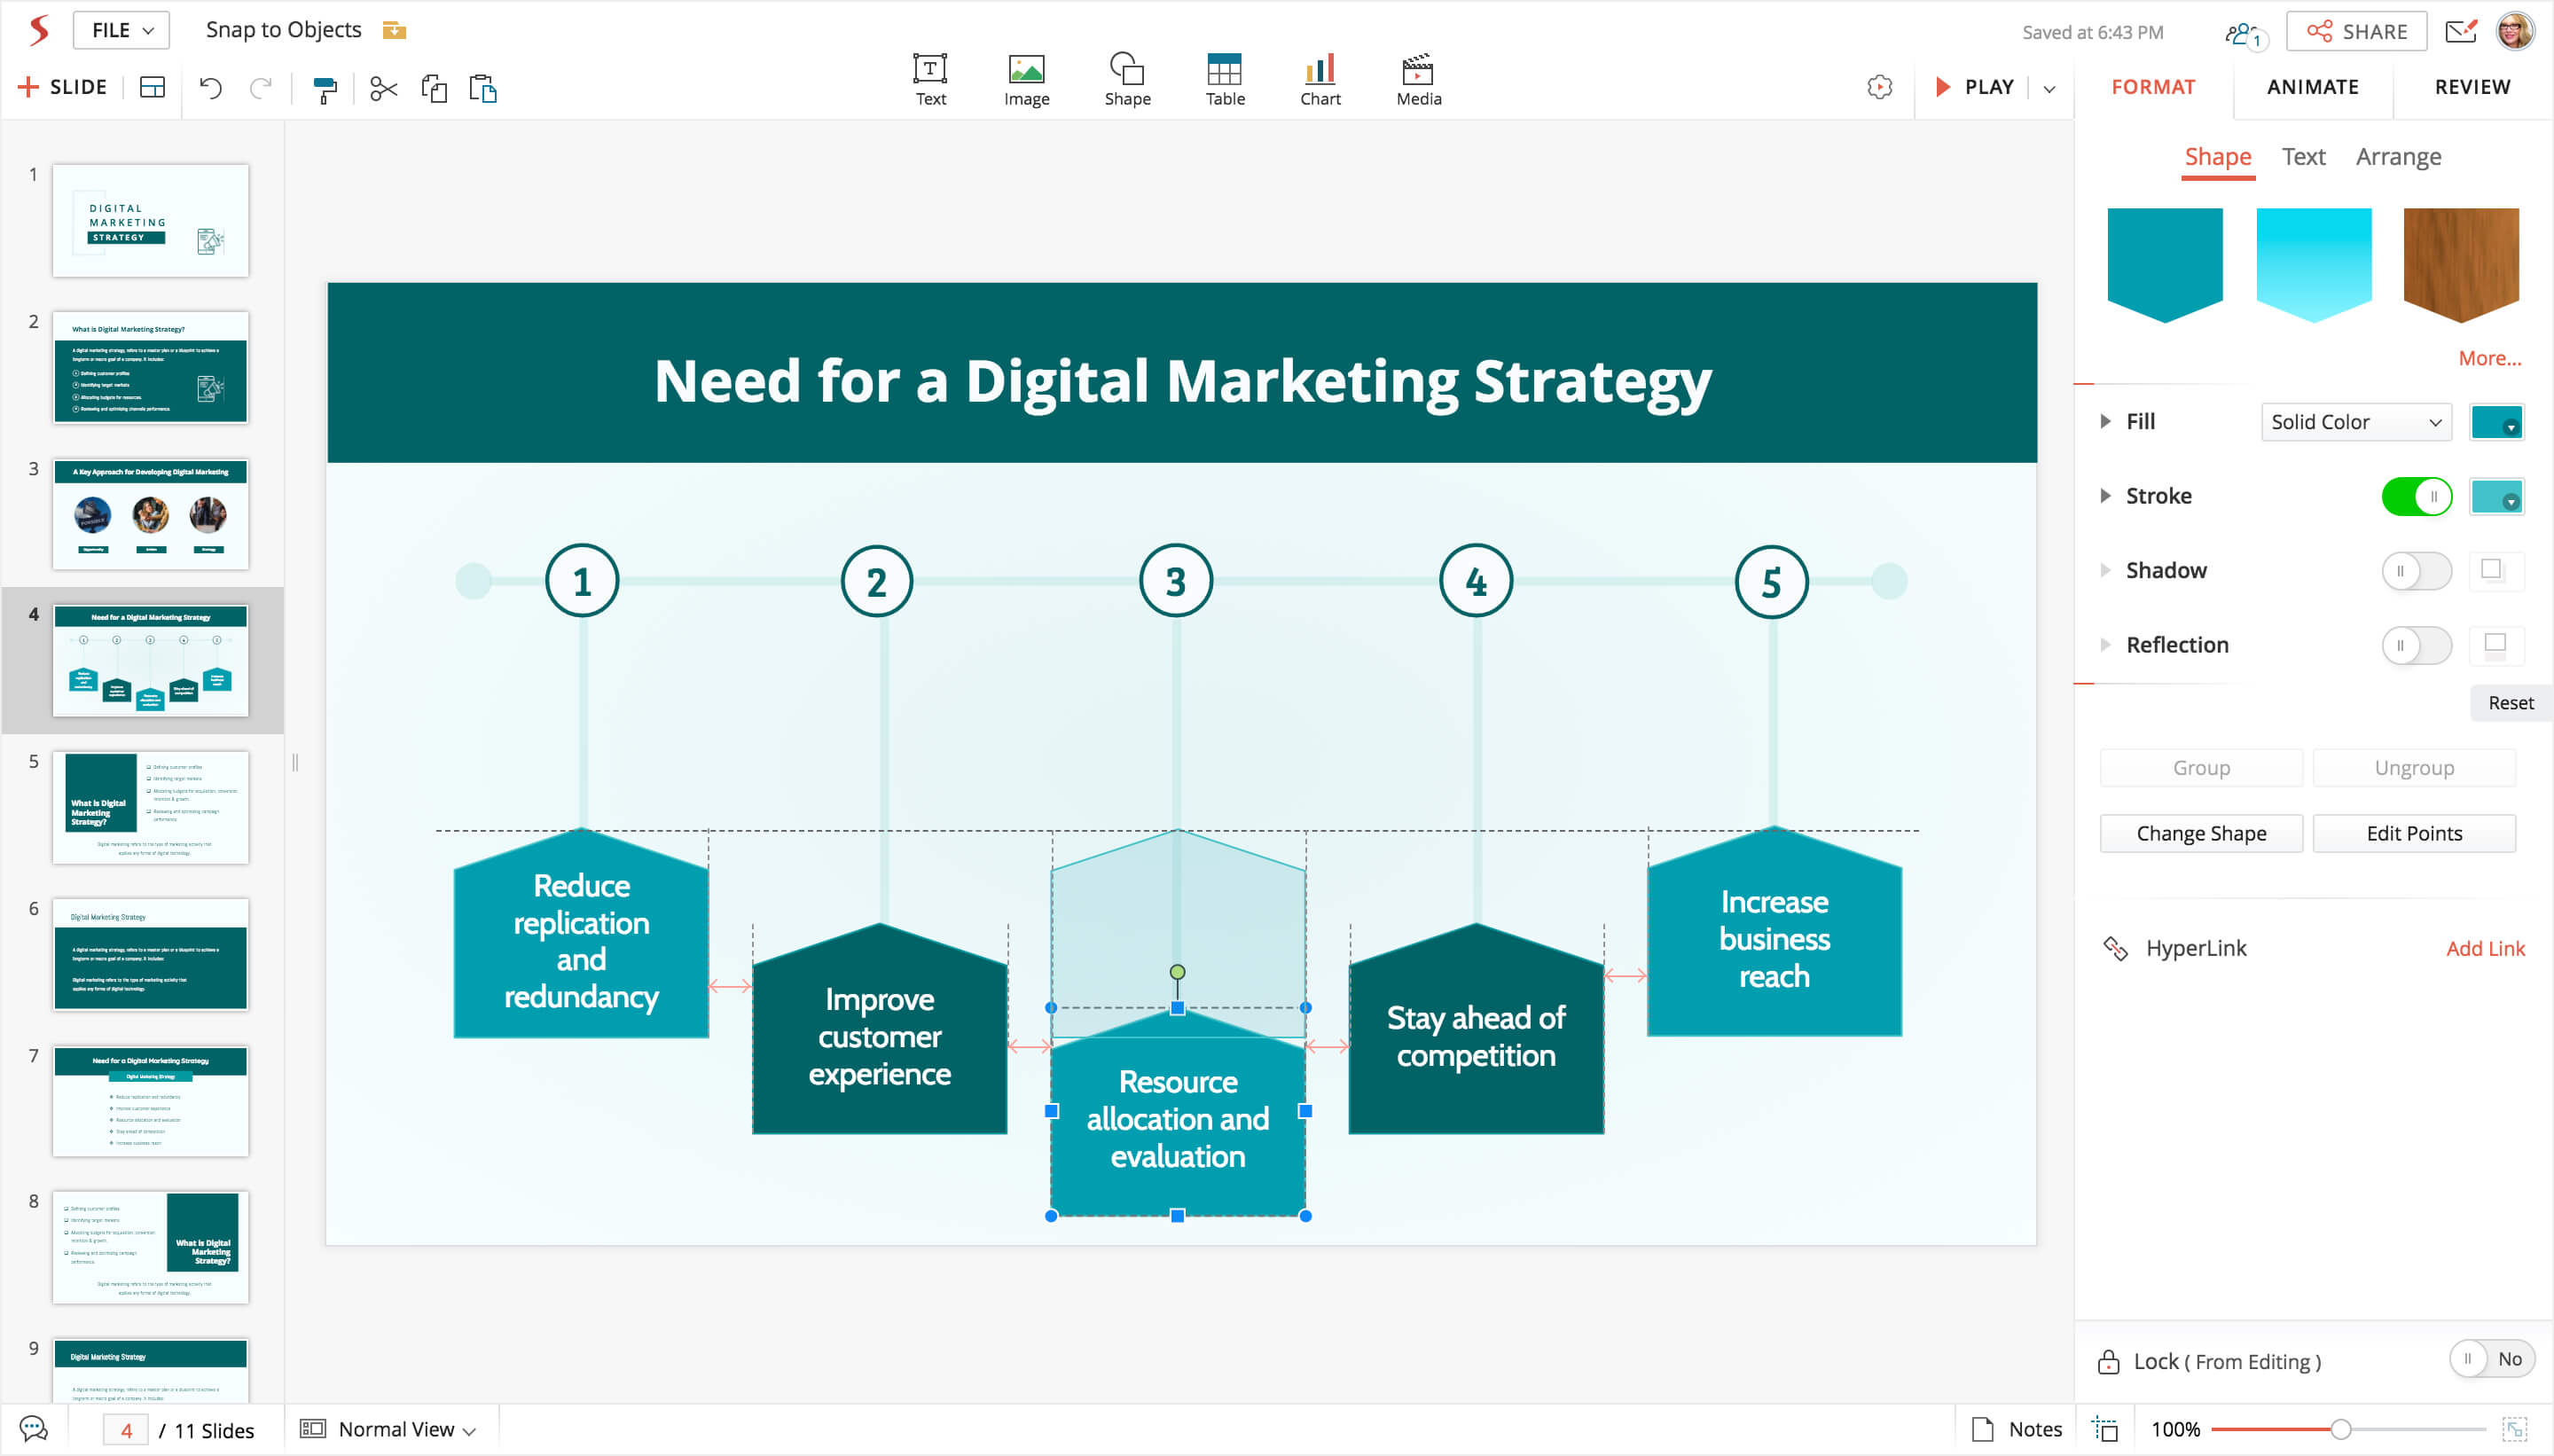Enable the Shadow toggle
Viewport: 2554px width, 1456px height.
(2416, 571)
